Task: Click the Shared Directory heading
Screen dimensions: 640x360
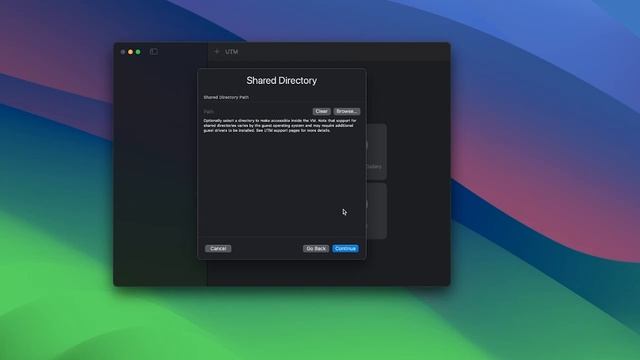Action: pos(282,81)
